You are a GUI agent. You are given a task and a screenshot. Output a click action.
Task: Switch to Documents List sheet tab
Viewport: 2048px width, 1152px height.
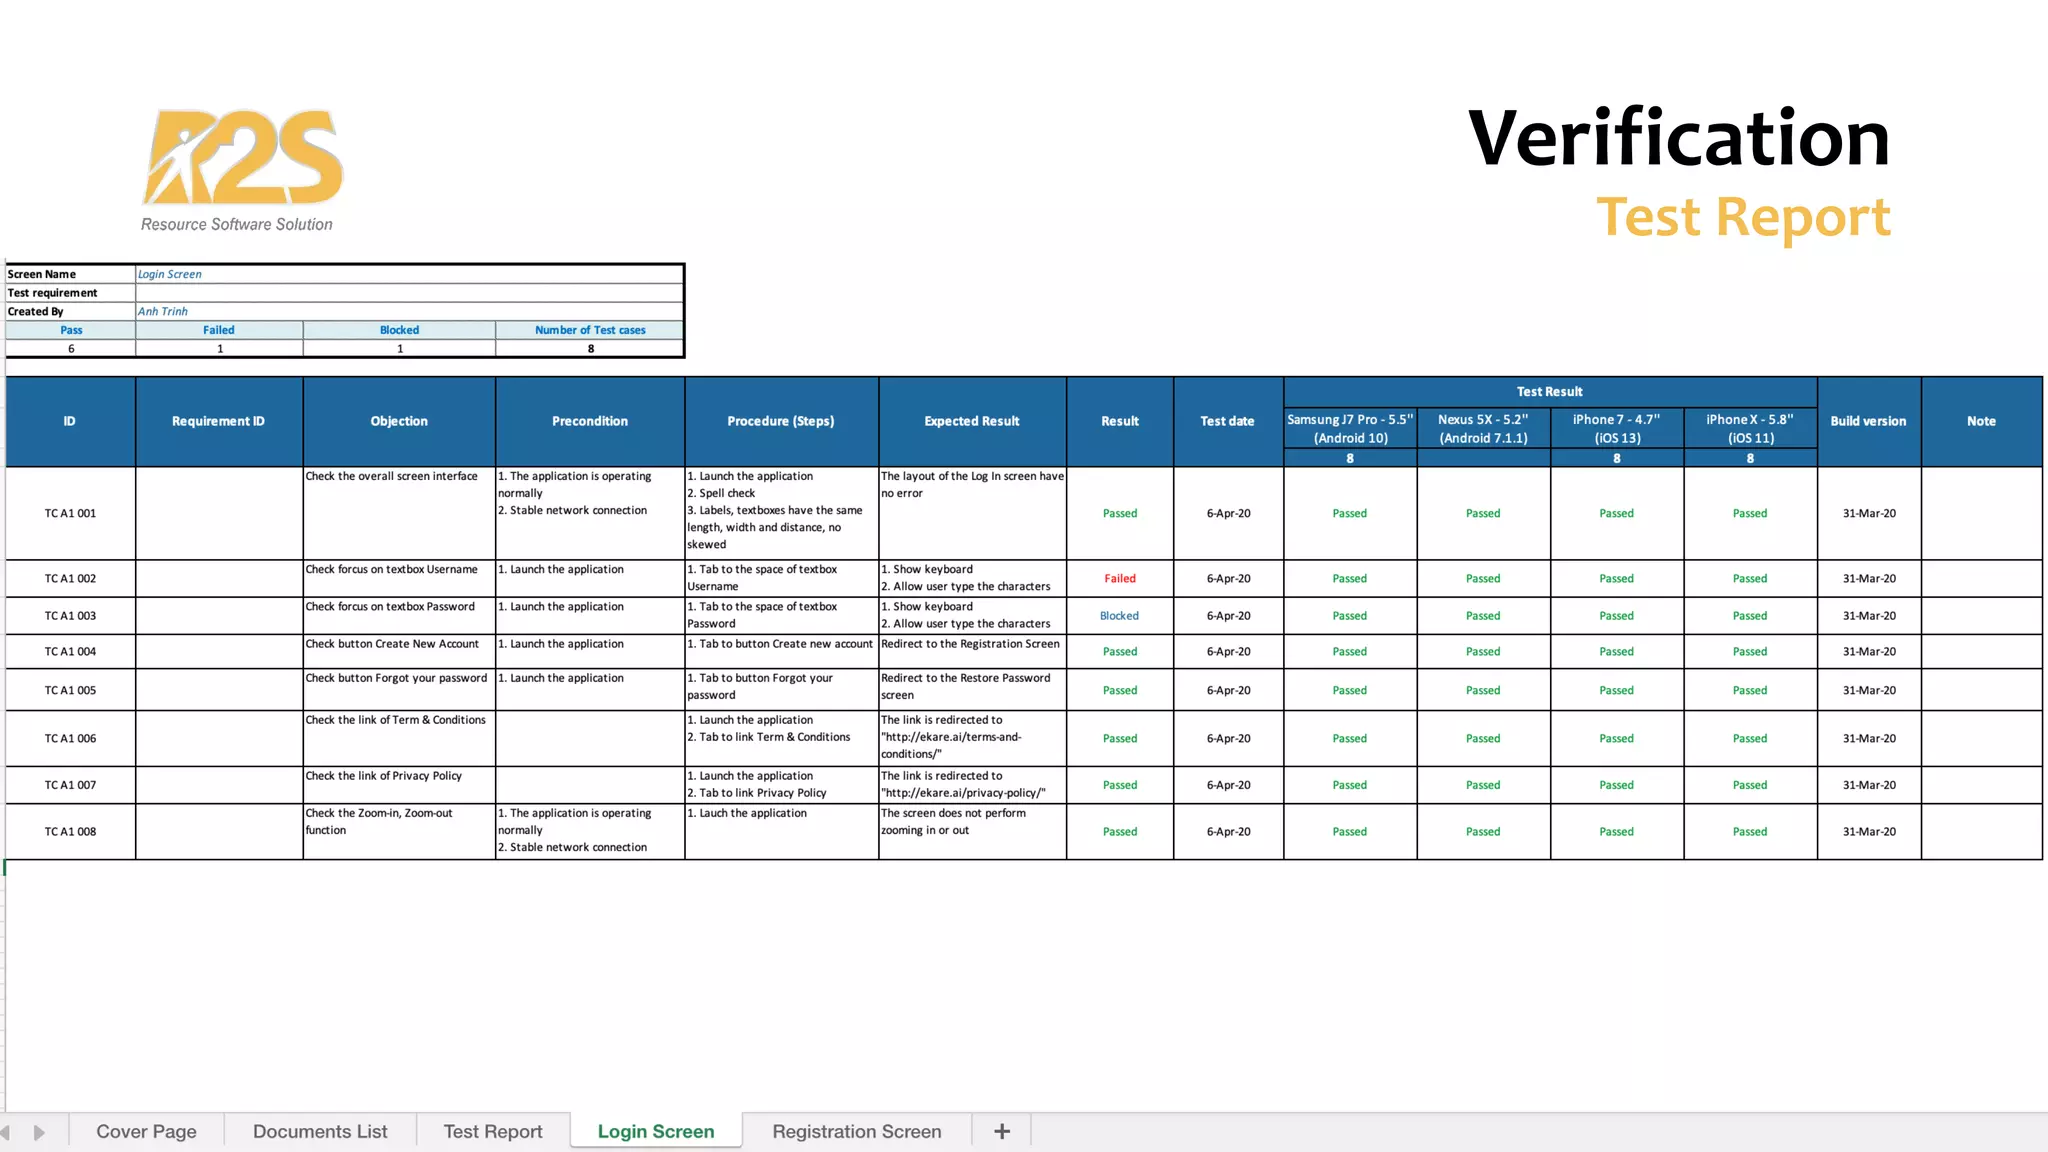coord(320,1131)
